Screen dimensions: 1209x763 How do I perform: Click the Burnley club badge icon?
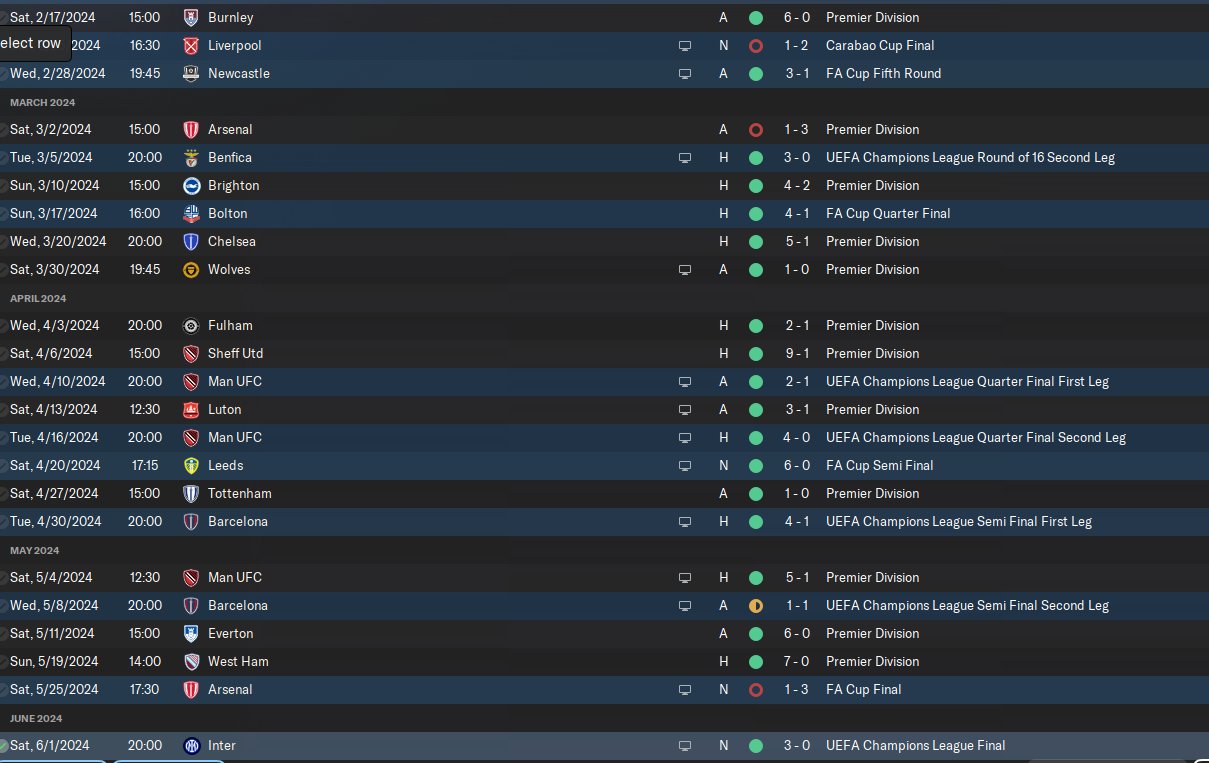point(191,18)
